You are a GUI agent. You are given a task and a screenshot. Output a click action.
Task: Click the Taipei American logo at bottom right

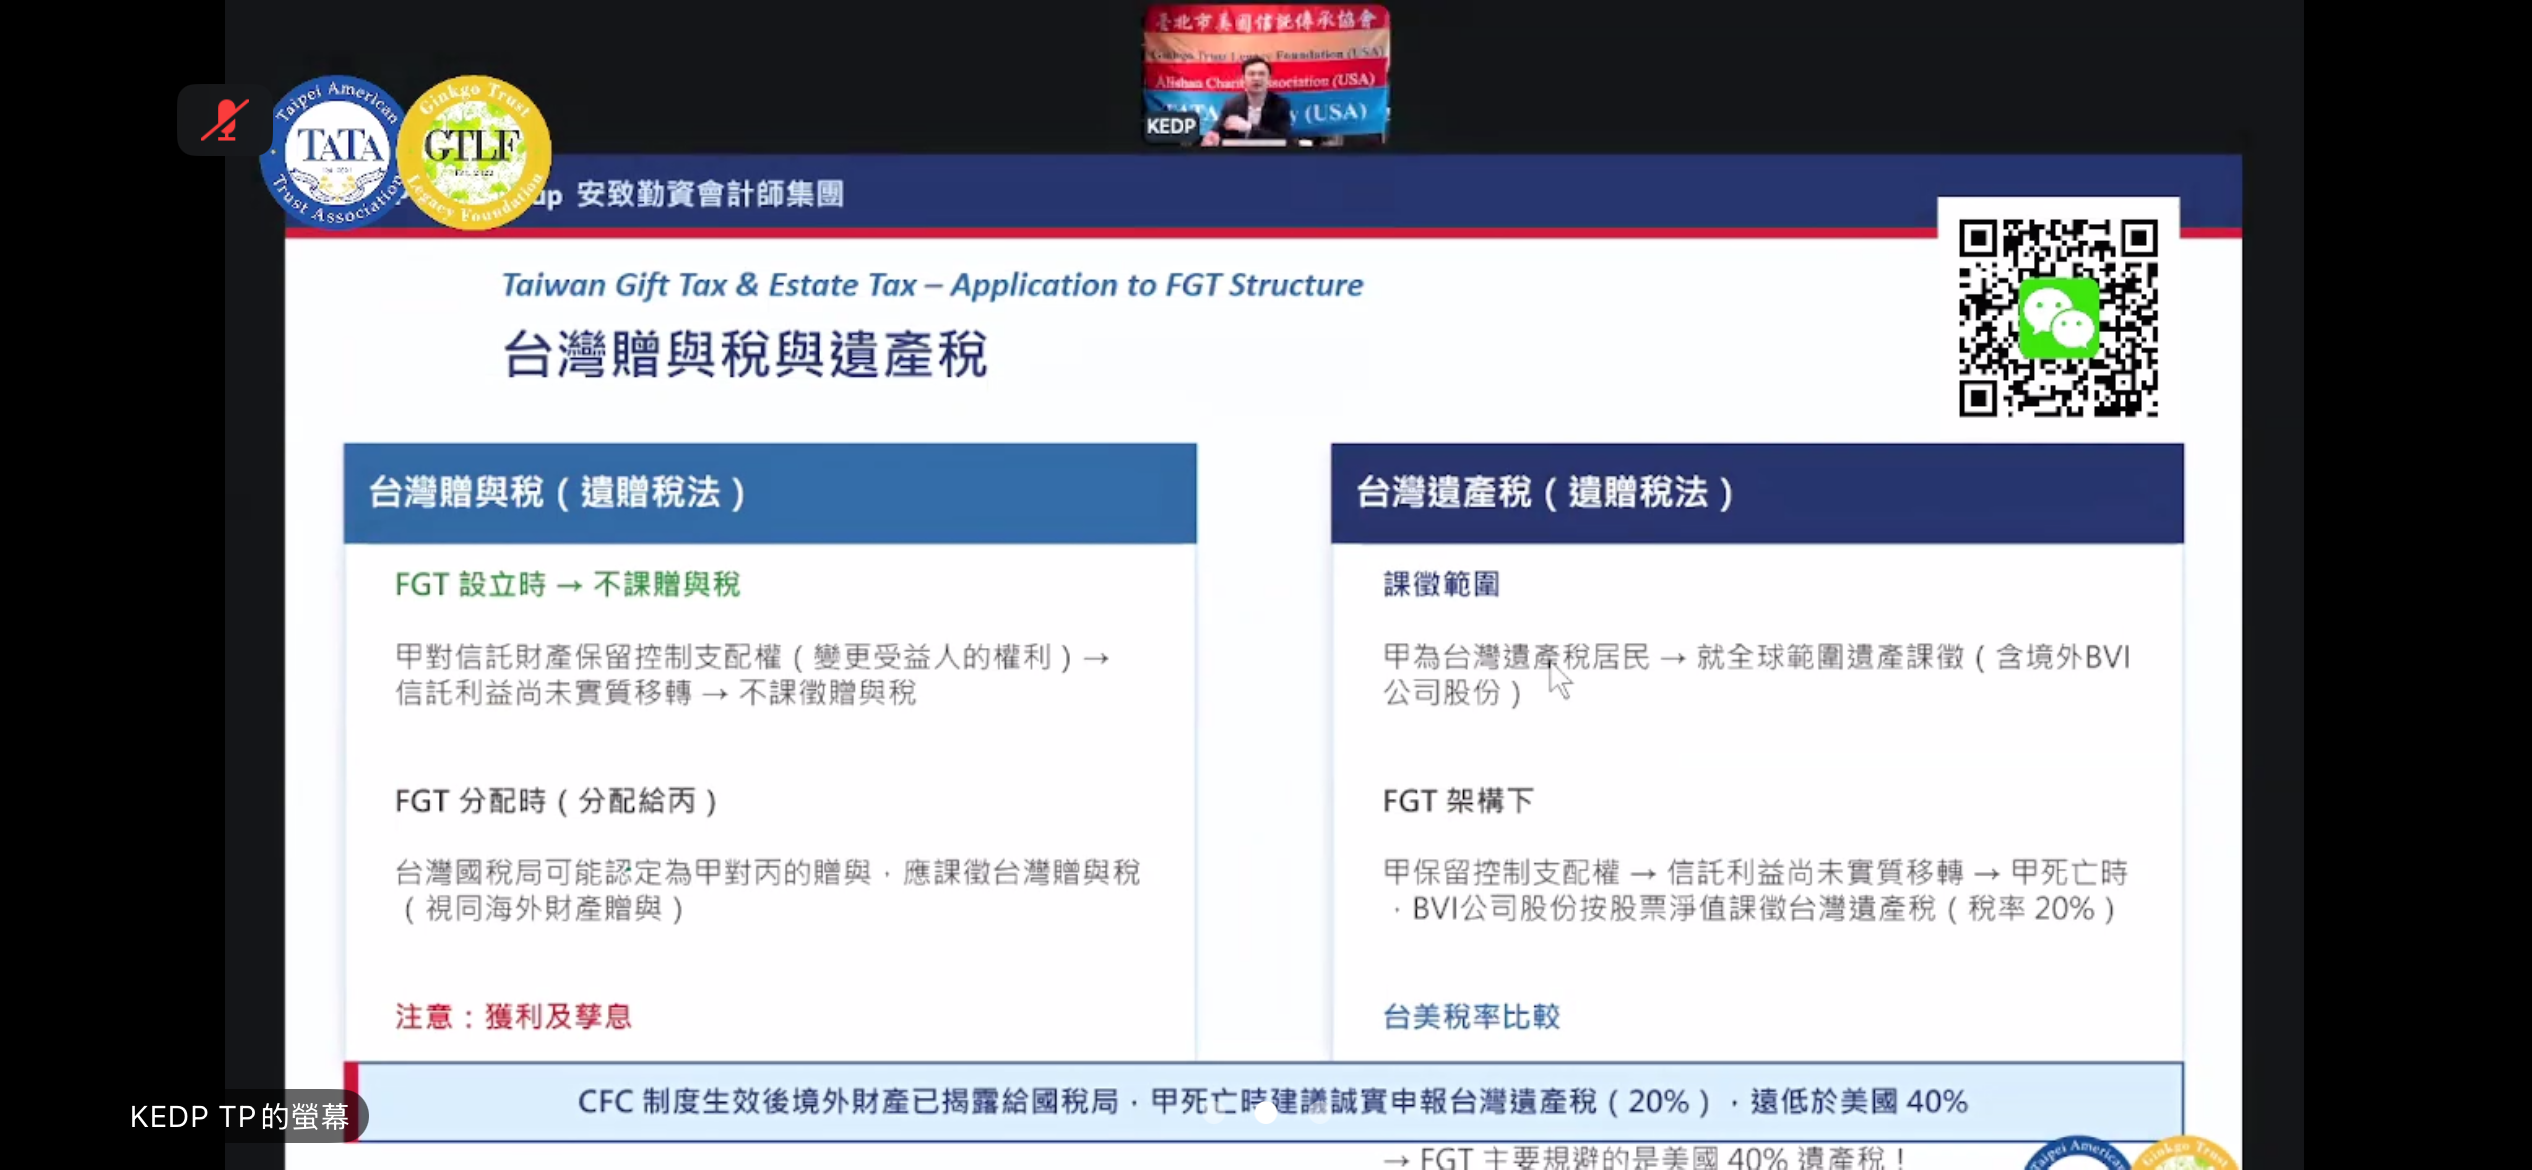(x=2078, y=1156)
